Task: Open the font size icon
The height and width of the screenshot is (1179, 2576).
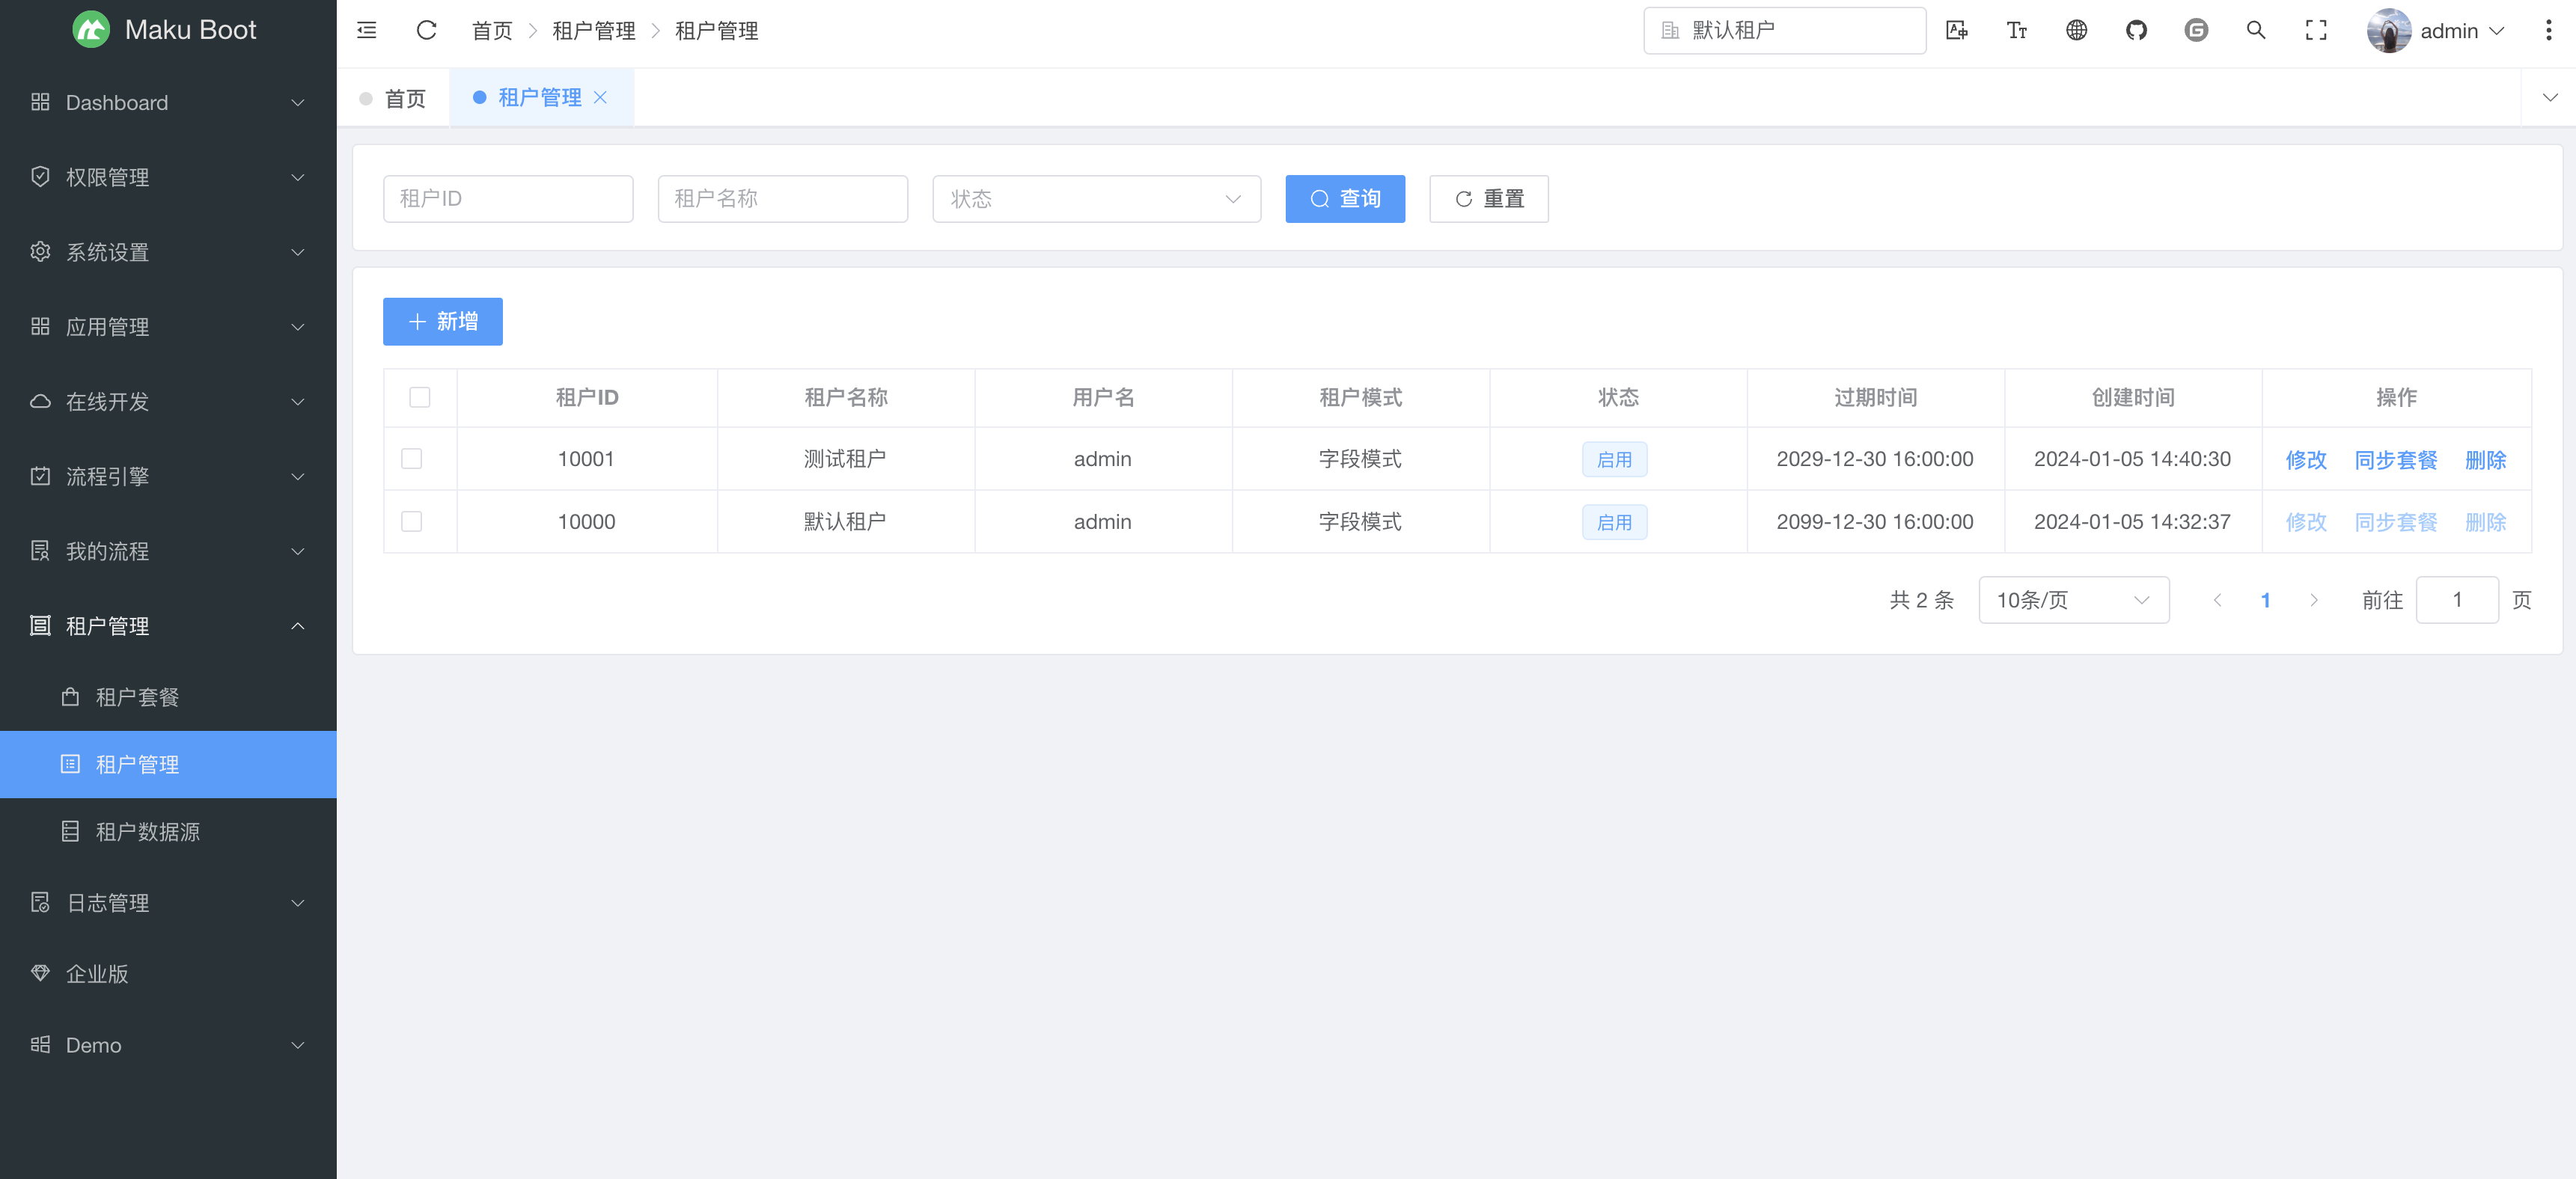Action: click(x=2016, y=30)
